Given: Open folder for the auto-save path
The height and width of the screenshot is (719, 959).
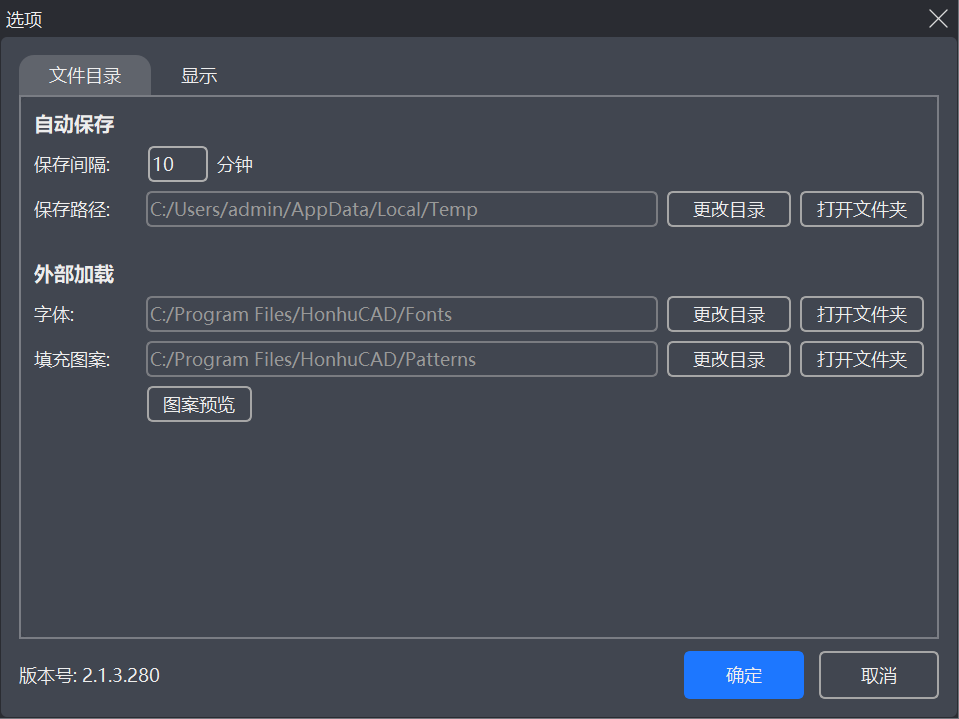Looking at the screenshot, I should point(861,209).
